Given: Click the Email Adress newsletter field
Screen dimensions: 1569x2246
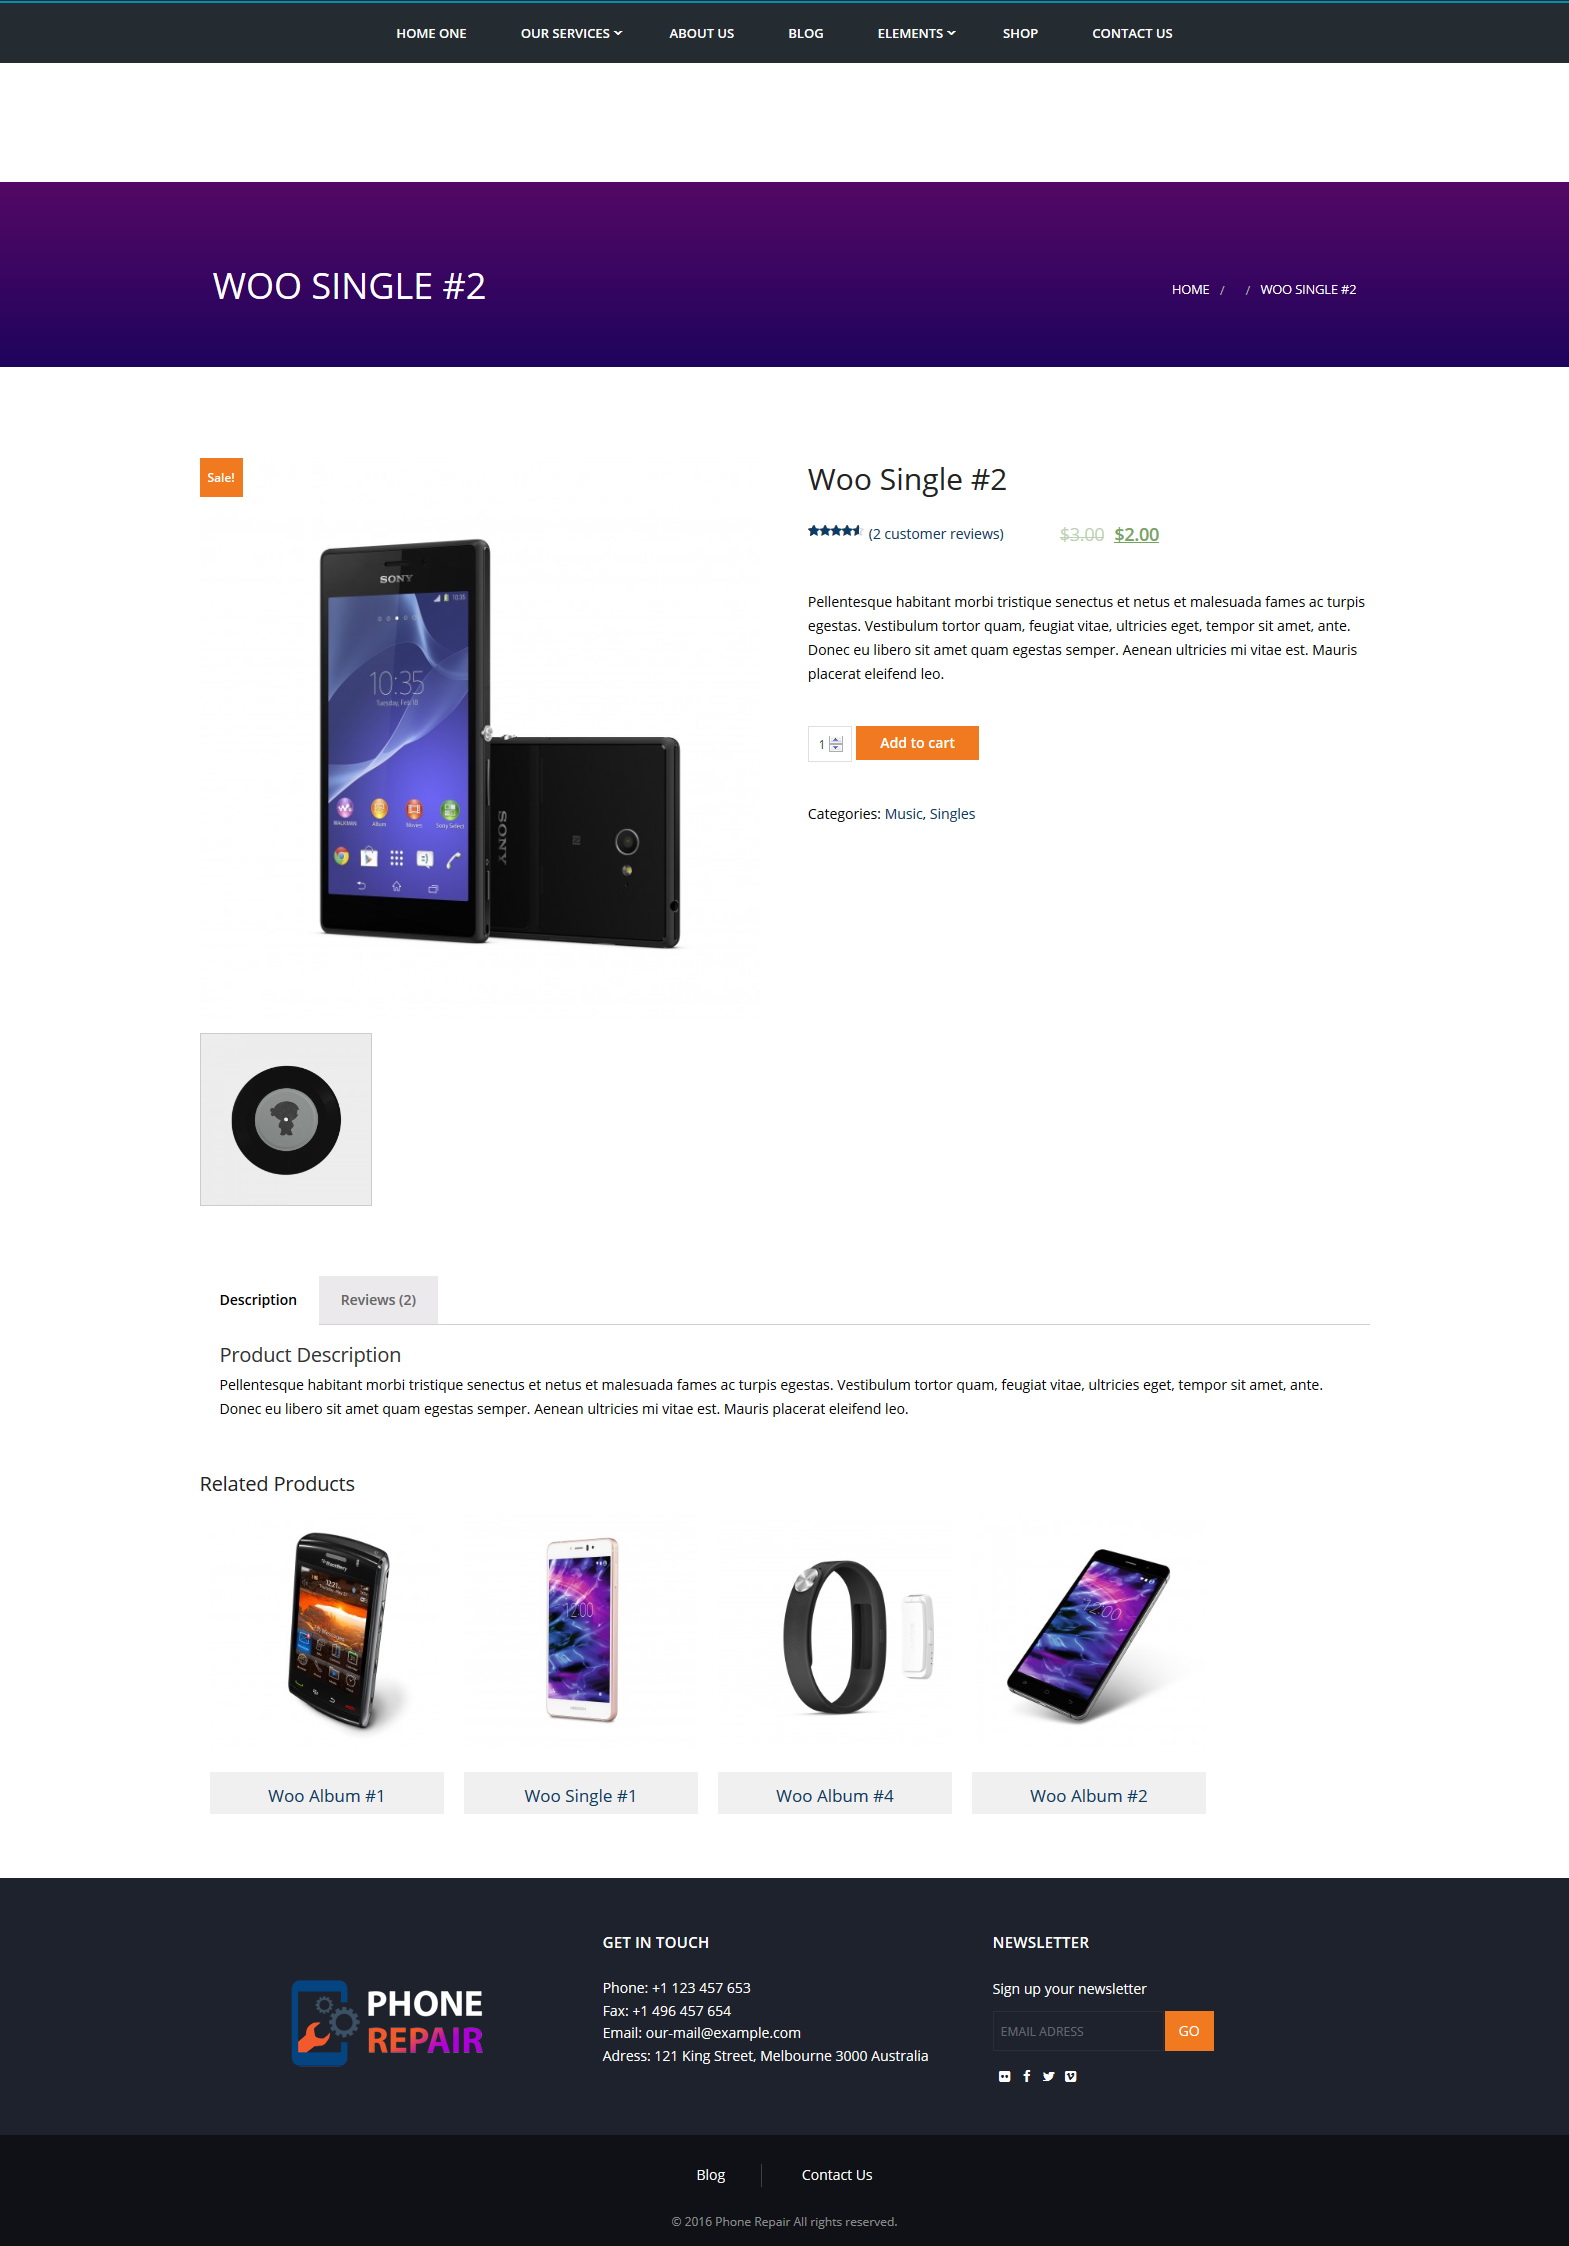Looking at the screenshot, I should pos(1078,2031).
